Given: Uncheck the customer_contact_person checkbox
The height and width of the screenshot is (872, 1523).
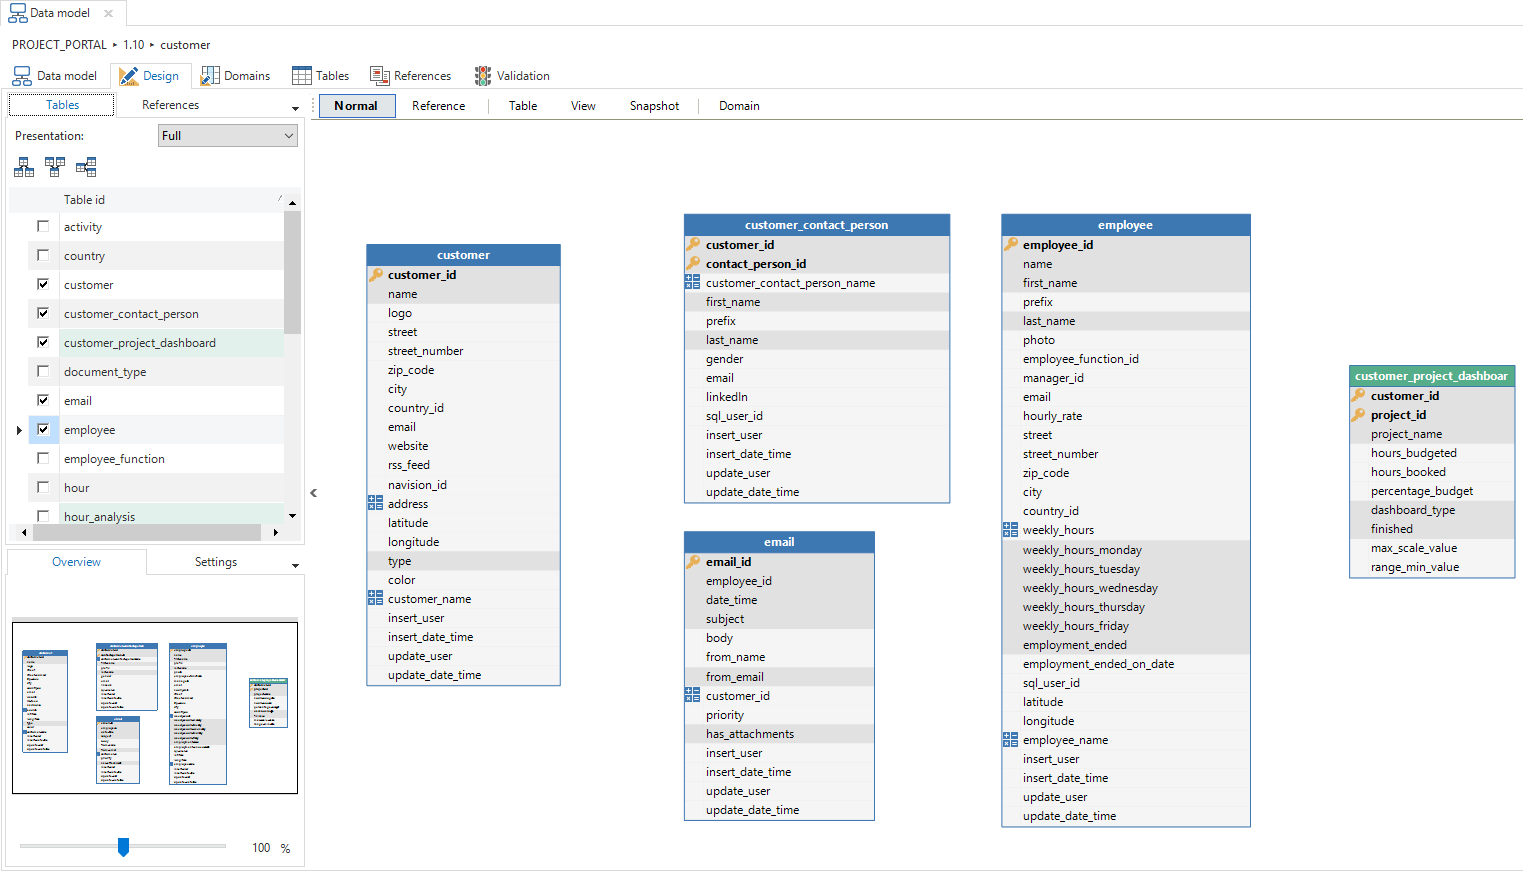Looking at the screenshot, I should click(x=43, y=313).
